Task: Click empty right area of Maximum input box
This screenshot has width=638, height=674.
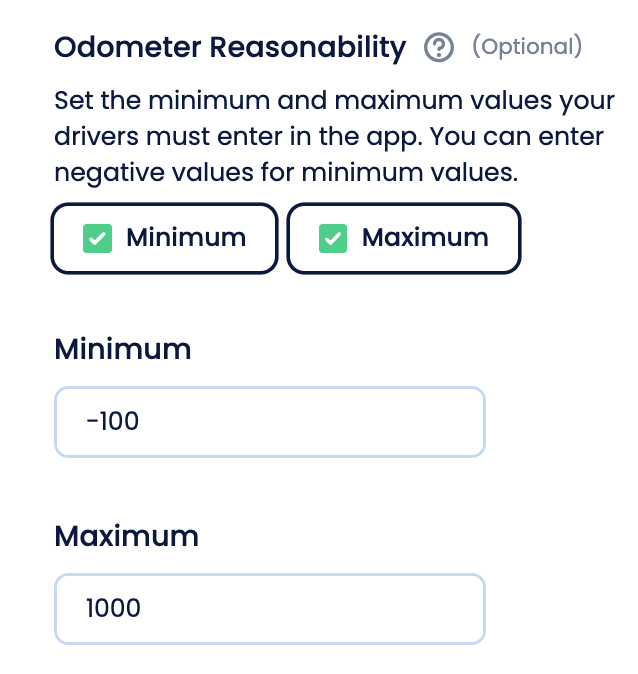Action: (x=344, y=609)
